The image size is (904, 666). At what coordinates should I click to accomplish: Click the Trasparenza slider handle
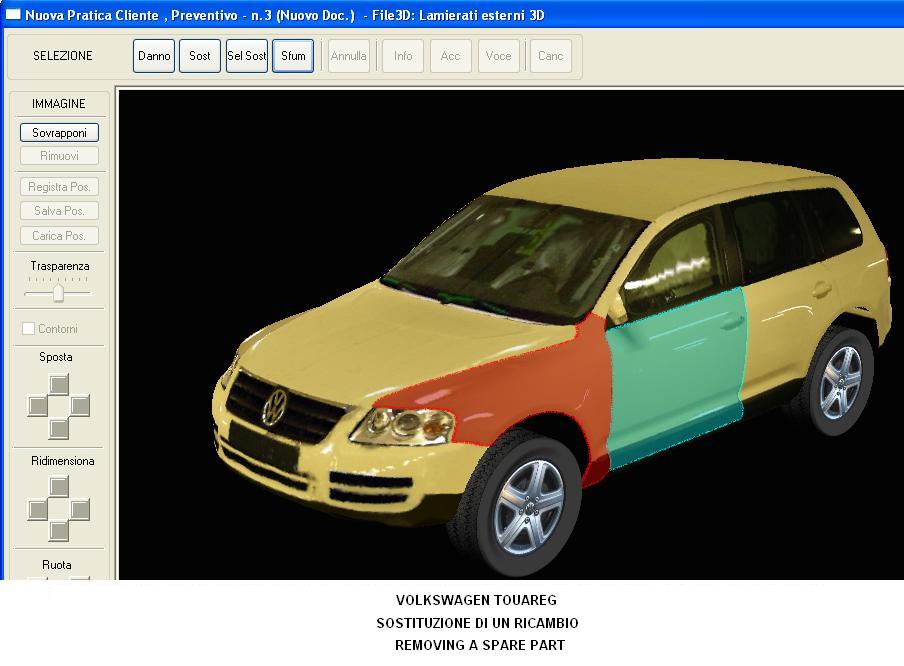pos(58,292)
